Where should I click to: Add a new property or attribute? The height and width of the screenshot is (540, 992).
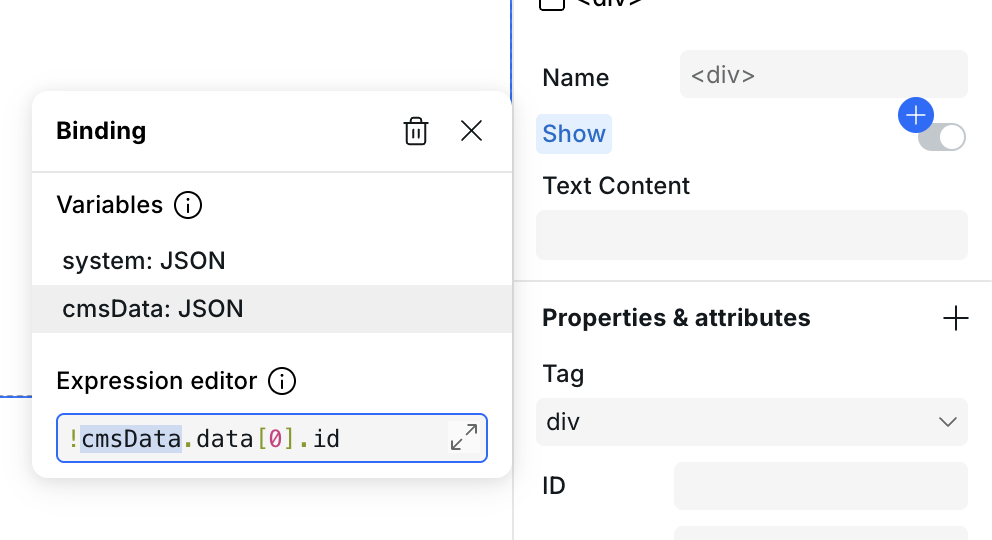point(955,318)
